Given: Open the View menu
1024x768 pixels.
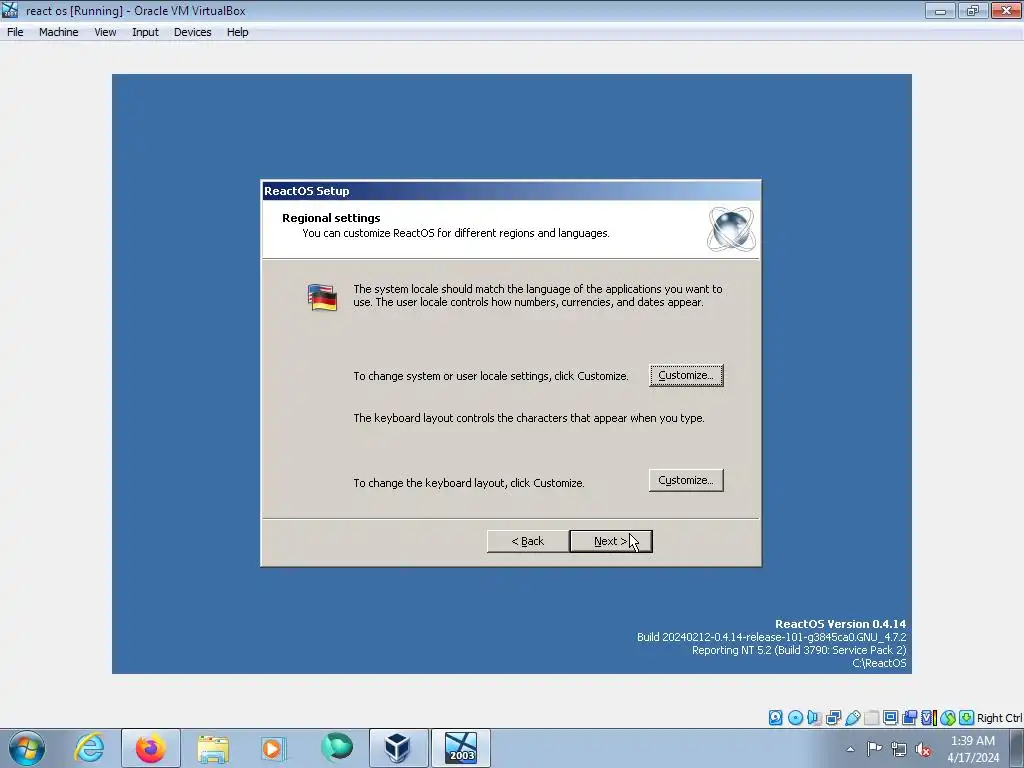Looking at the screenshot, I should (105, 32).
